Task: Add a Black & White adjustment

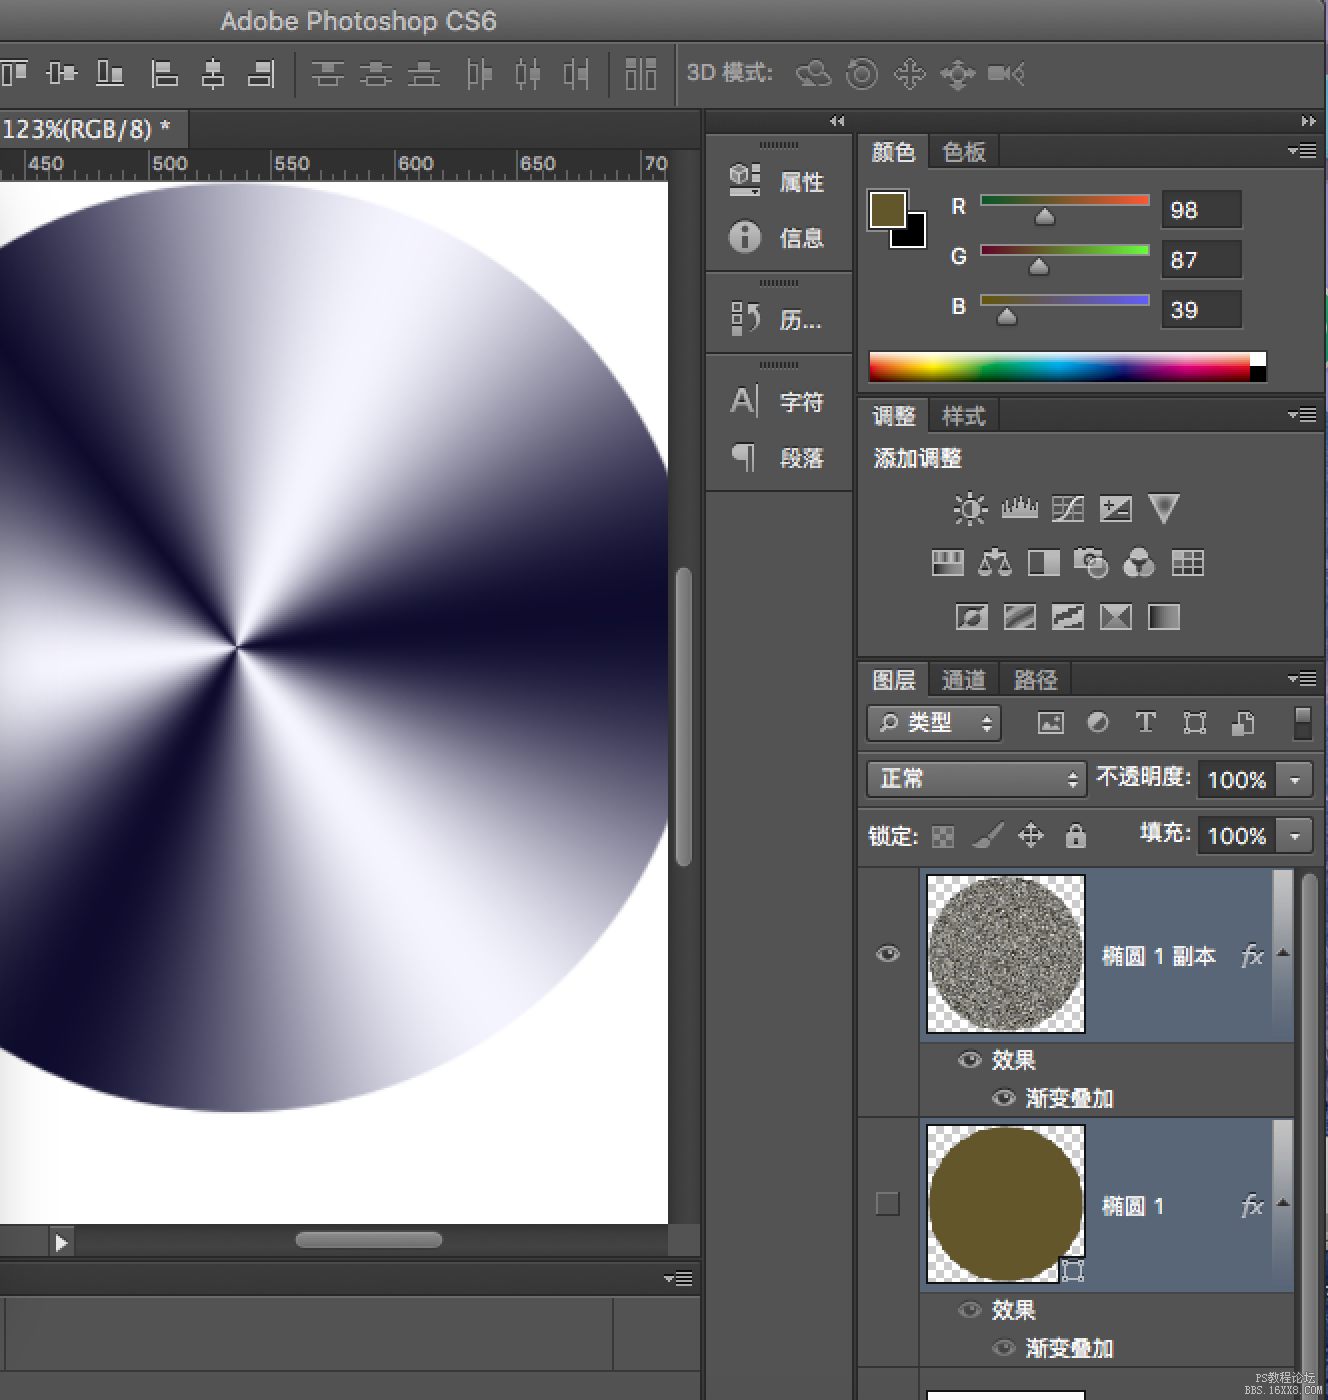Action: [1043, 563]
